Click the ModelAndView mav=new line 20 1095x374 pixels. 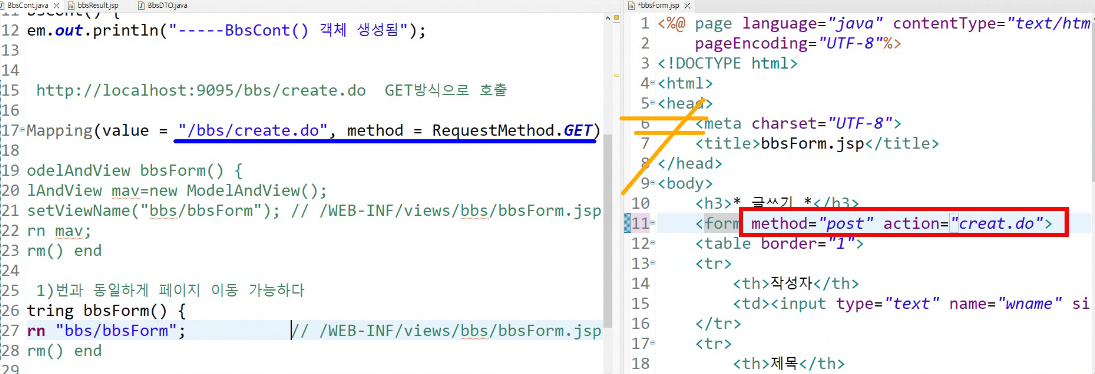coord(177,191)
